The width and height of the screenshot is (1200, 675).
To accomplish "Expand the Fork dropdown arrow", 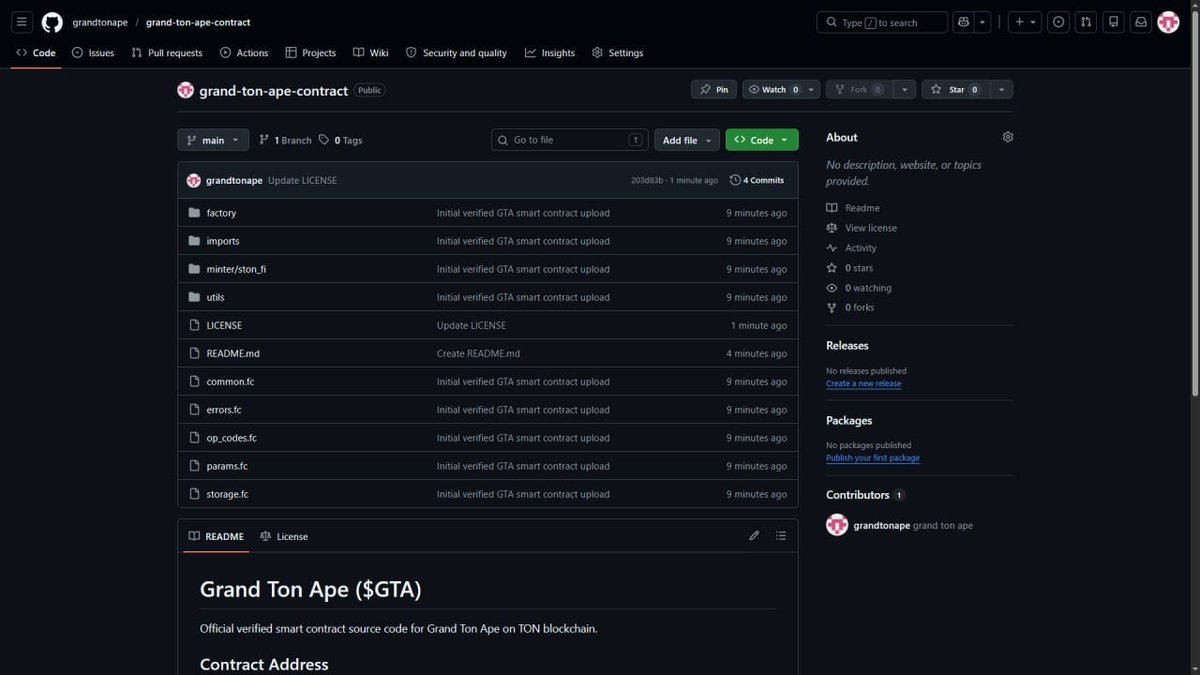I will click(x=904, y=90).
